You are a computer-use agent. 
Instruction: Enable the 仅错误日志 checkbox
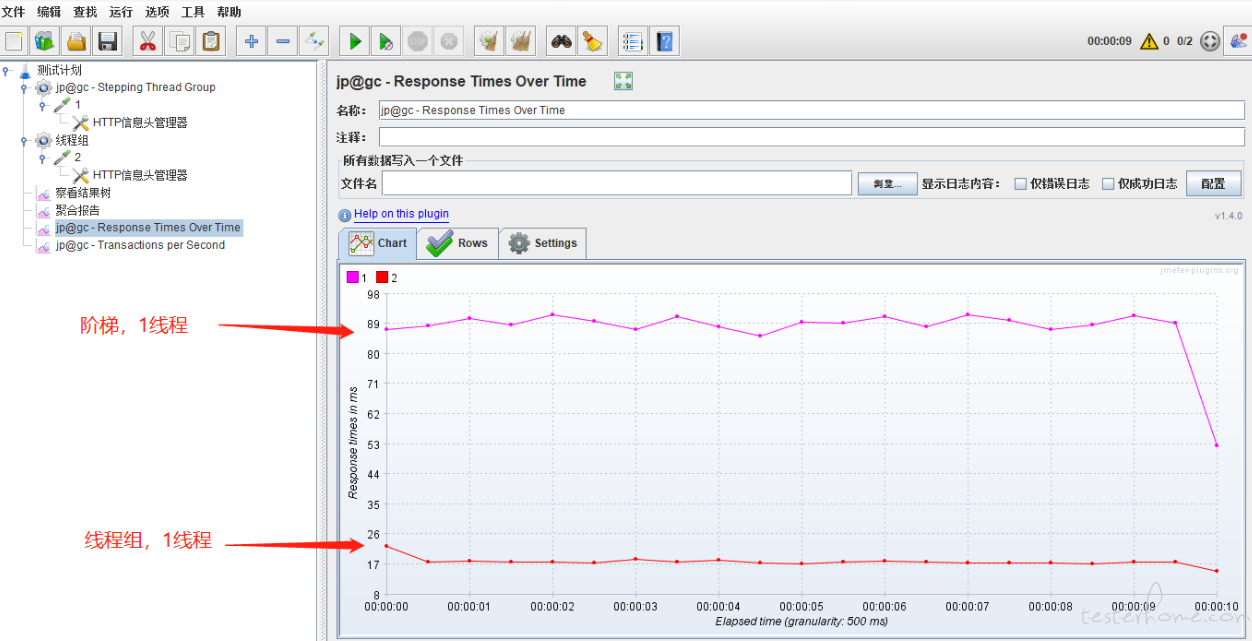tap(1021, 184)
